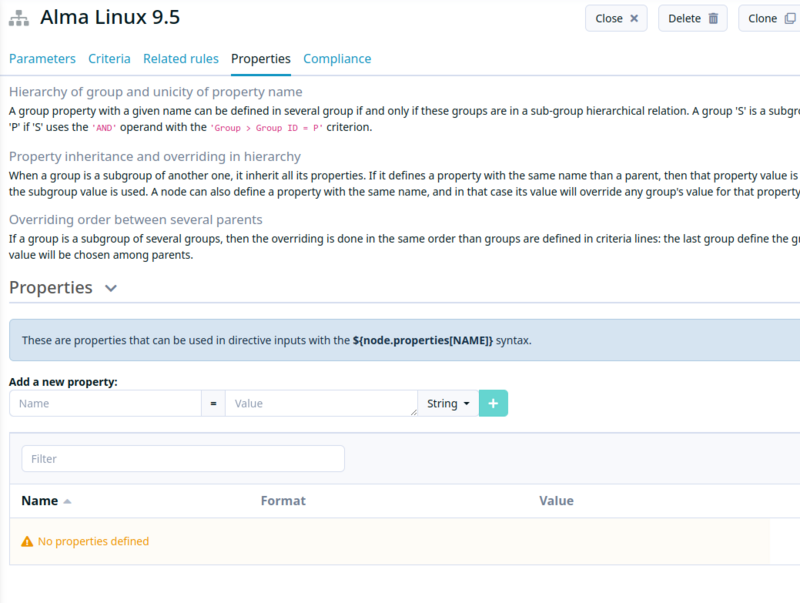
Task: Open the Criteria tab
Action: pyautogui.click(x=109, y=59)
